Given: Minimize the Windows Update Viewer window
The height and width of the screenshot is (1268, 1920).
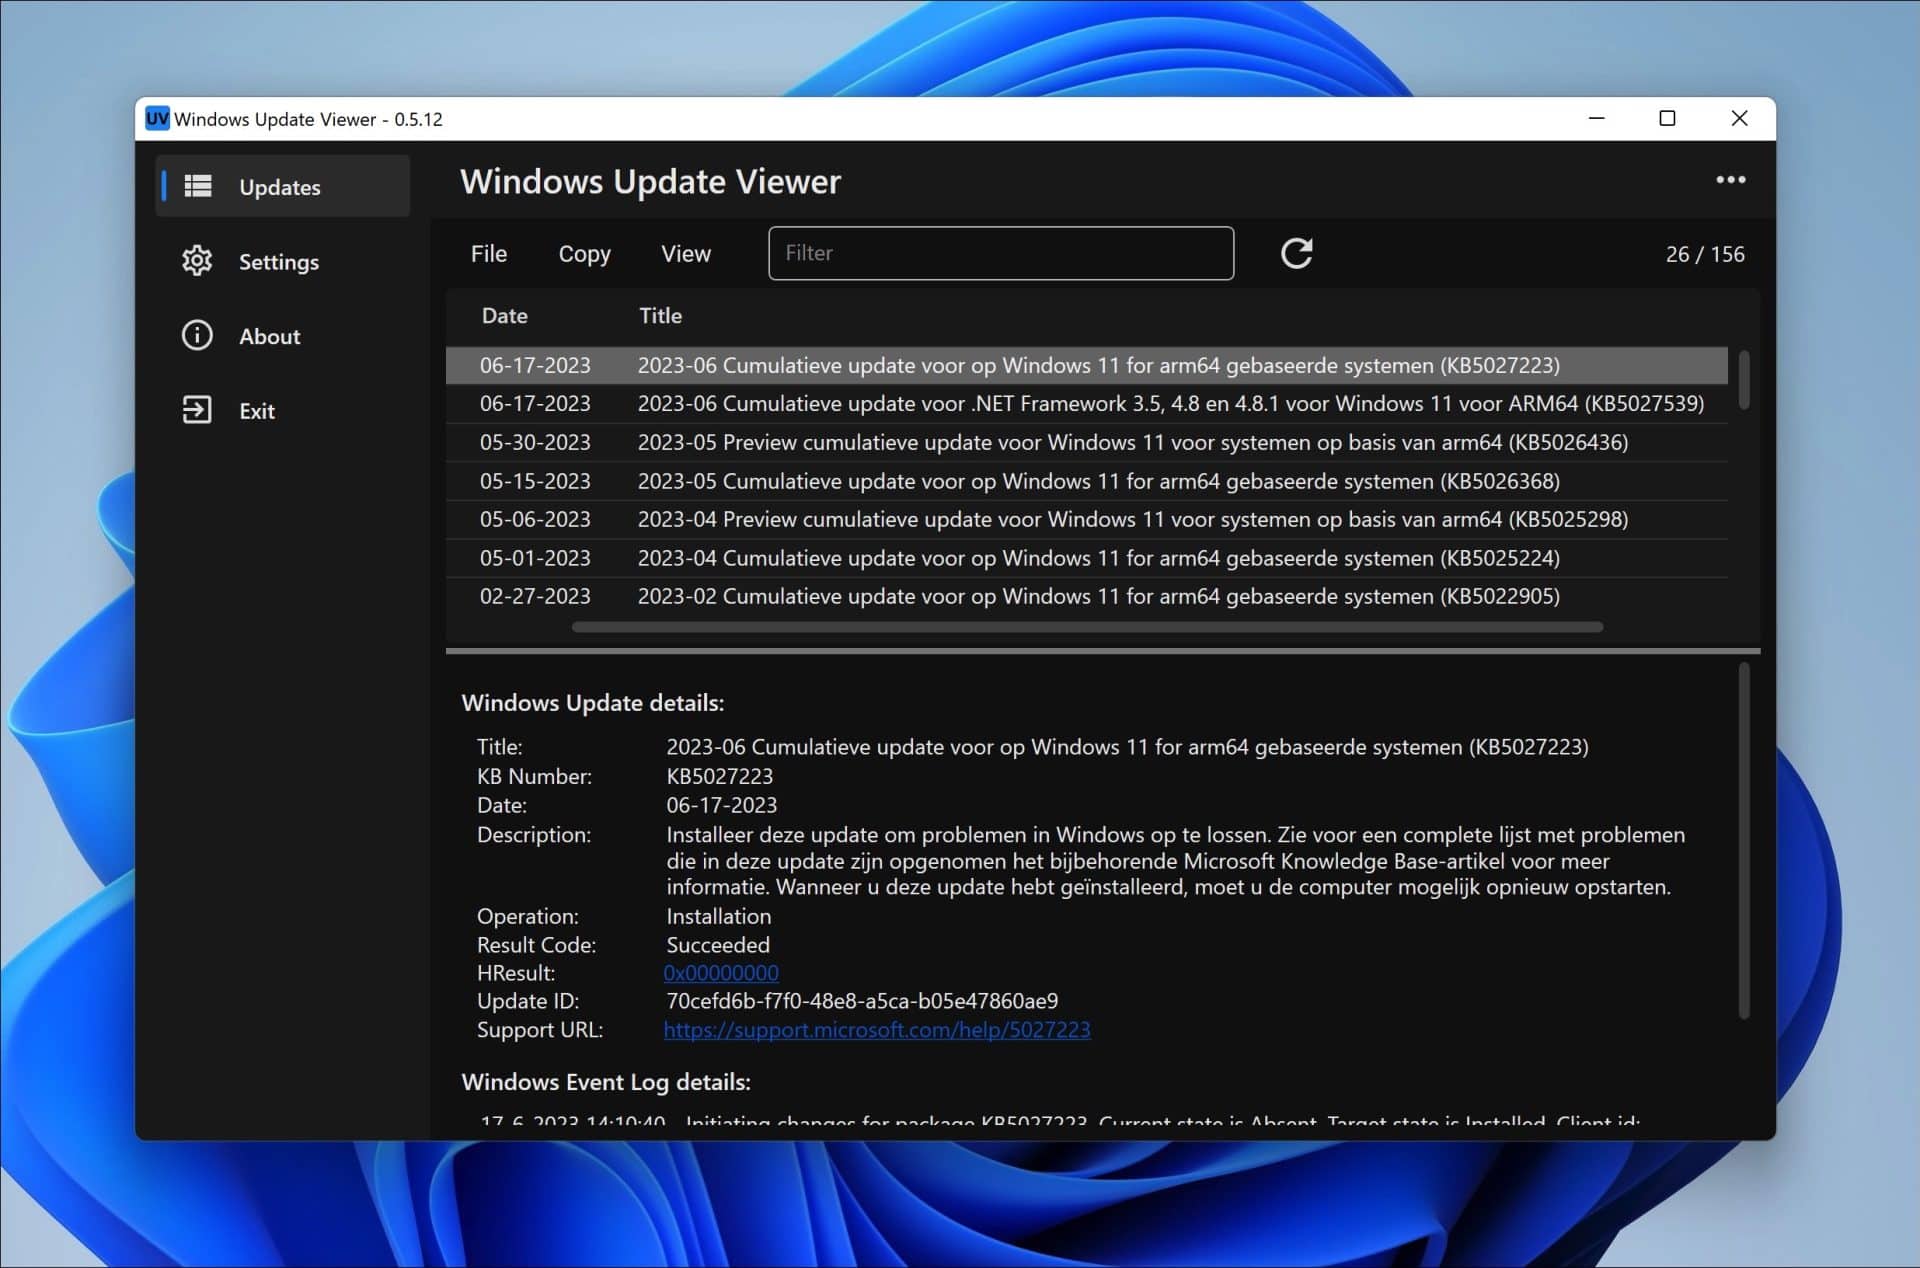Looking at the screenshot, I should 1597,118.
